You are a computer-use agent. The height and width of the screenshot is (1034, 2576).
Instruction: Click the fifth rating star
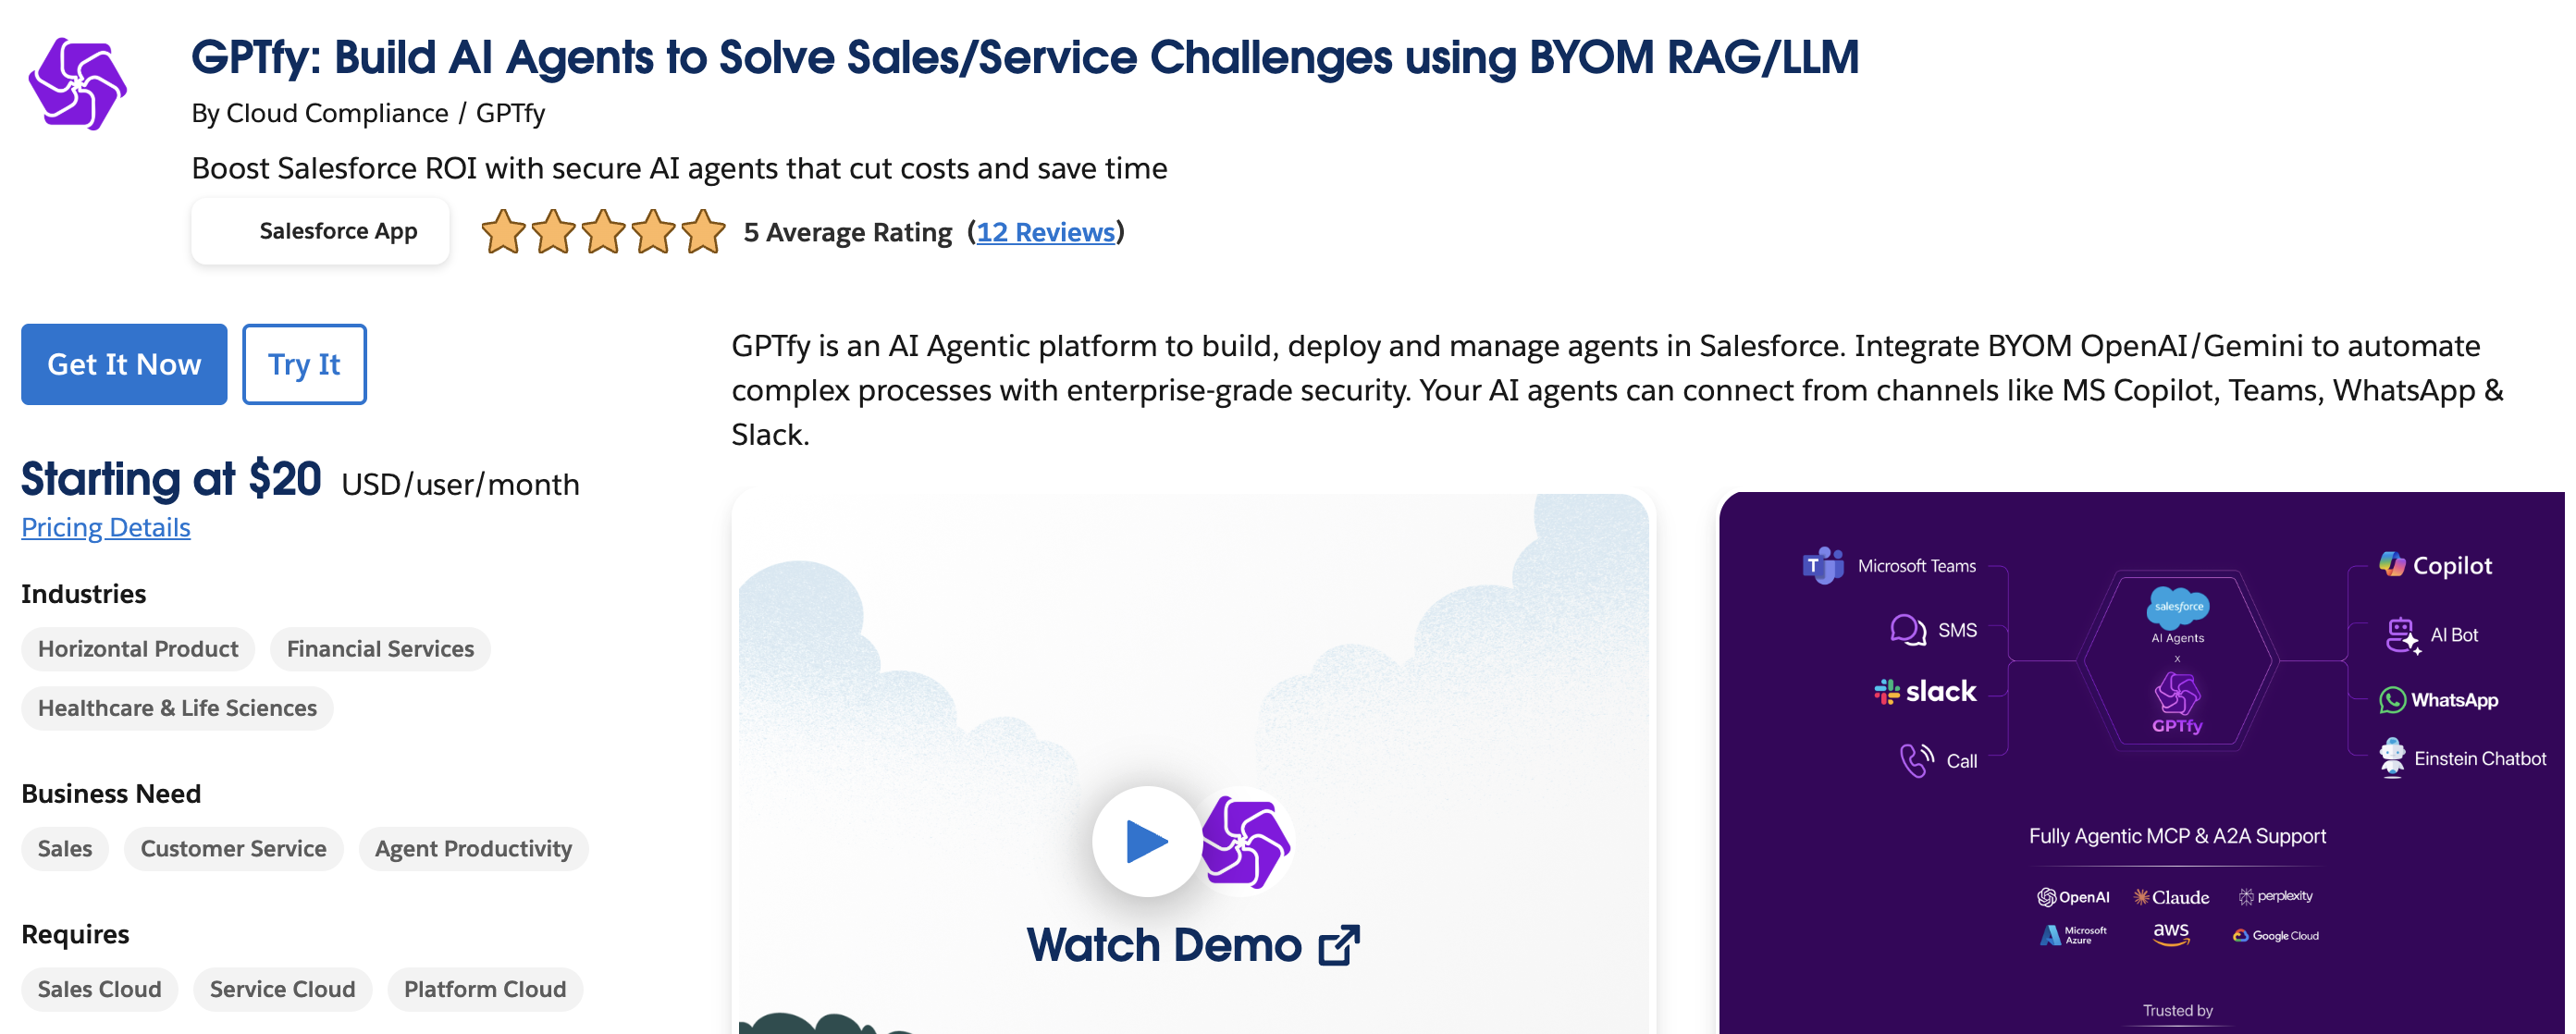(x=703, y=232)
